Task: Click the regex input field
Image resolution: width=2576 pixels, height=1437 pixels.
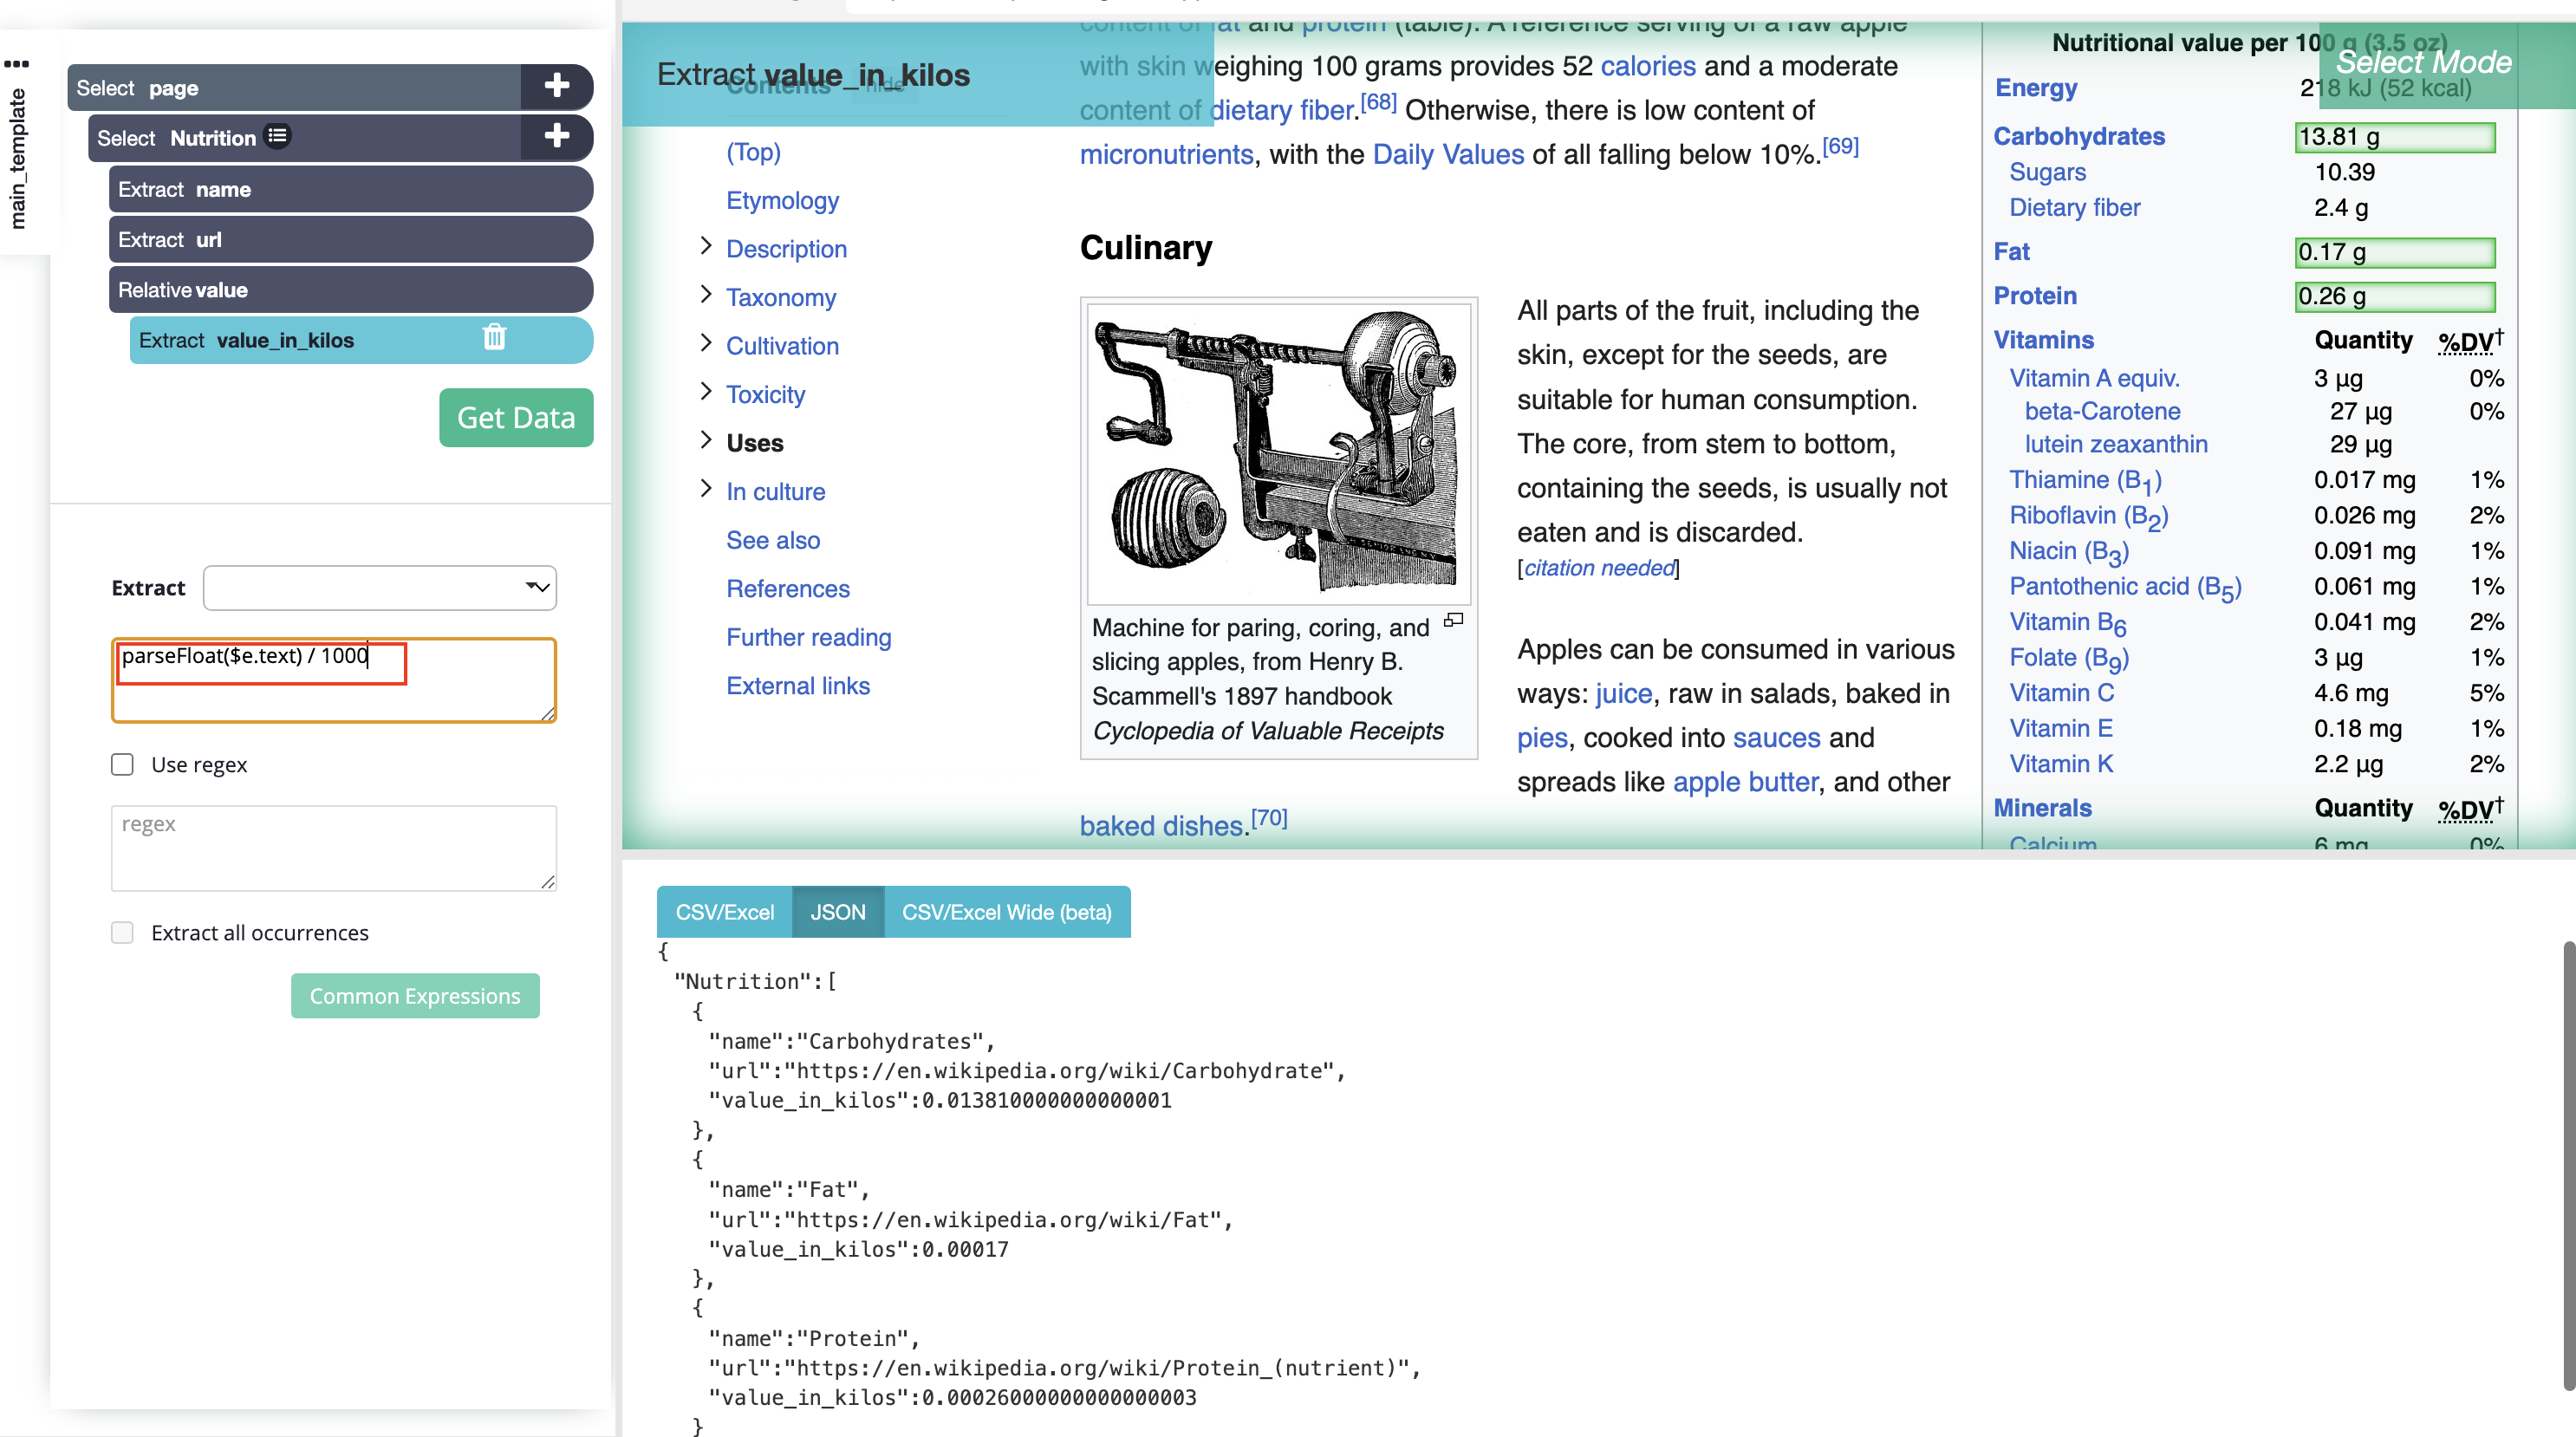Action: [x=334, y=848]
